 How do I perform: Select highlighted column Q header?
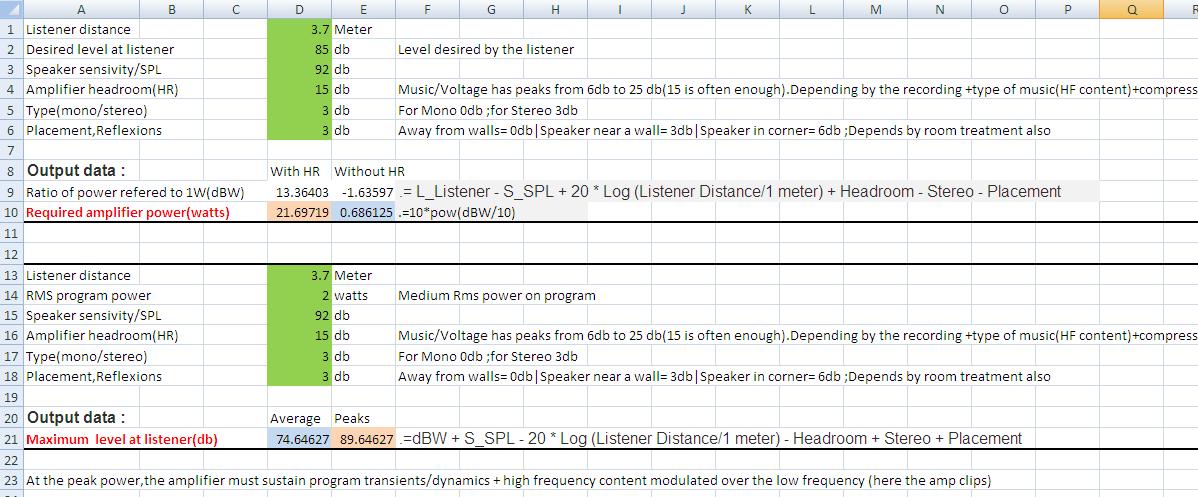[x=1132, y=9]
